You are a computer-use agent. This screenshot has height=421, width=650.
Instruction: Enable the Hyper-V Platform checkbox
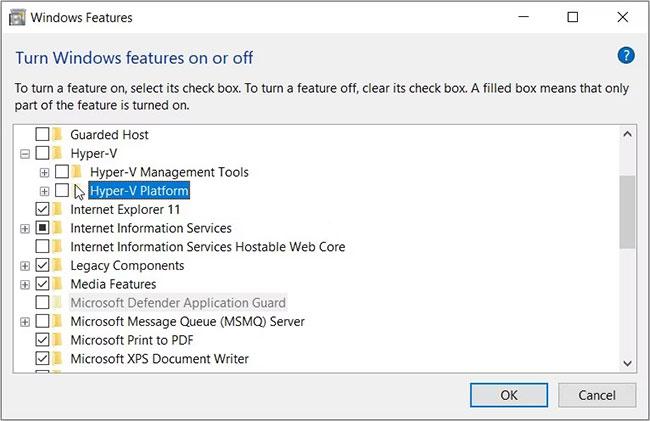tap(62, 191)
